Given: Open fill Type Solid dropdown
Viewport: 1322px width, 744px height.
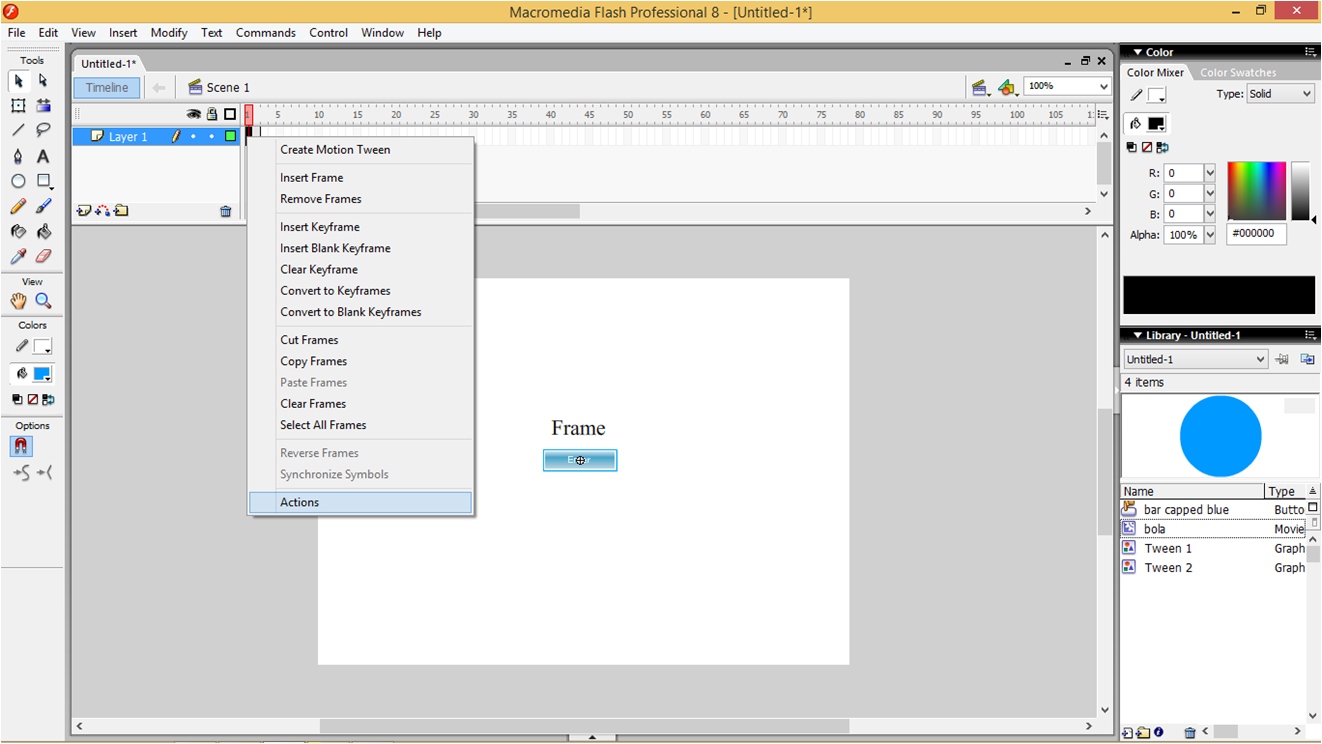Looking at the screenshot, I should (1279, 94).
